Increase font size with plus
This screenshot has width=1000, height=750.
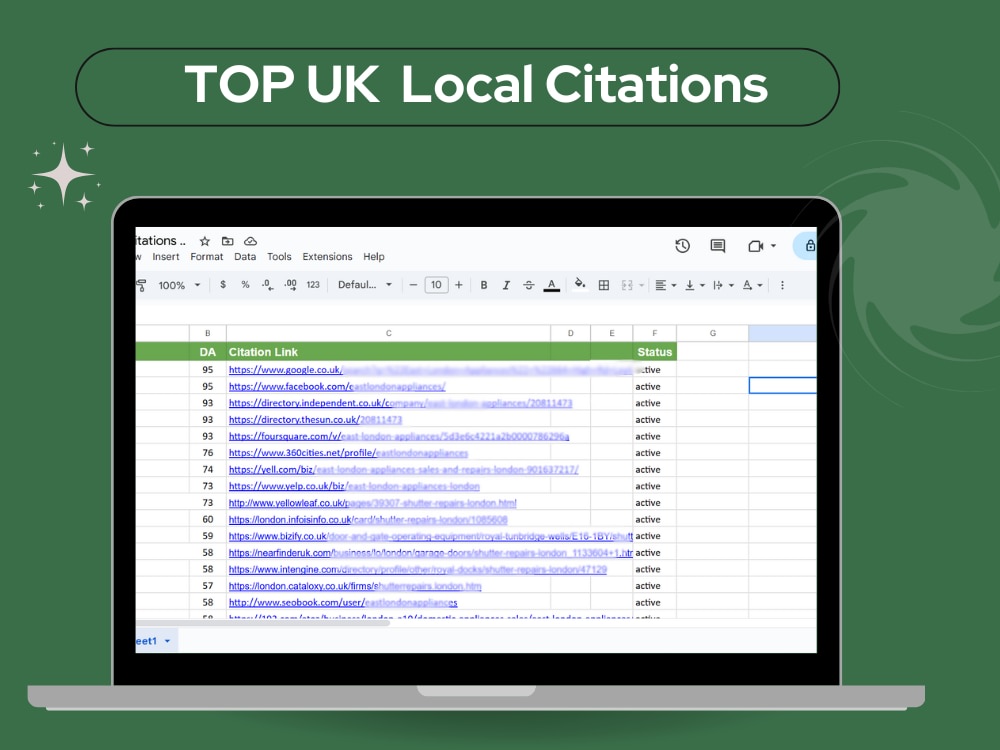point(459,284)
